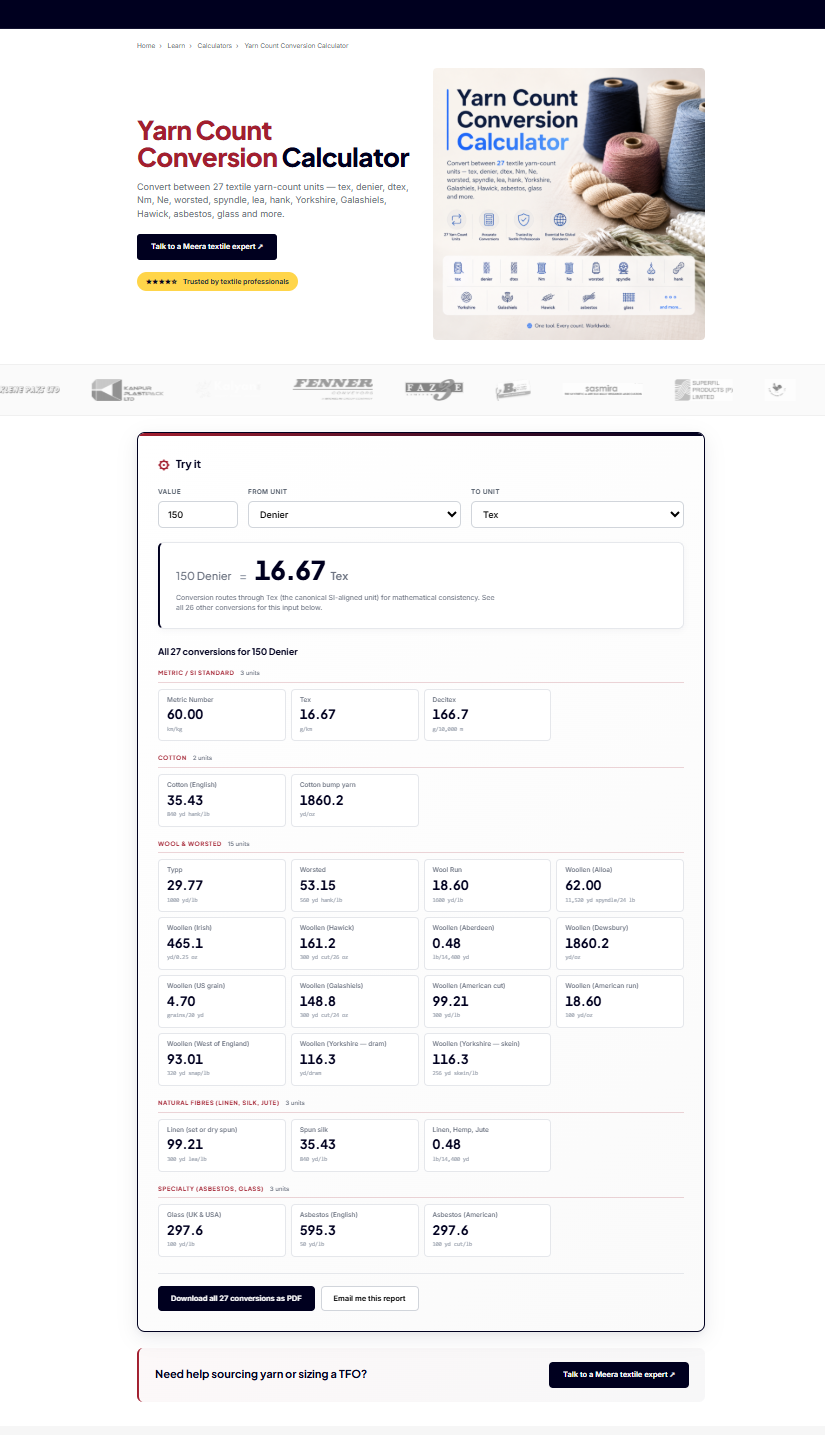Download all 27 conversions as PDF
Viewport: 825px width, 1435px height.
pos(236,1298)
